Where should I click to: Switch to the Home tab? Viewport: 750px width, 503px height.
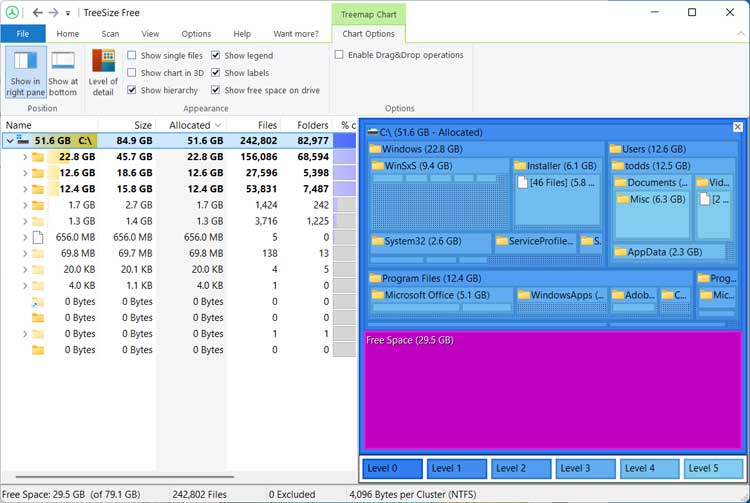click(68, 34)
